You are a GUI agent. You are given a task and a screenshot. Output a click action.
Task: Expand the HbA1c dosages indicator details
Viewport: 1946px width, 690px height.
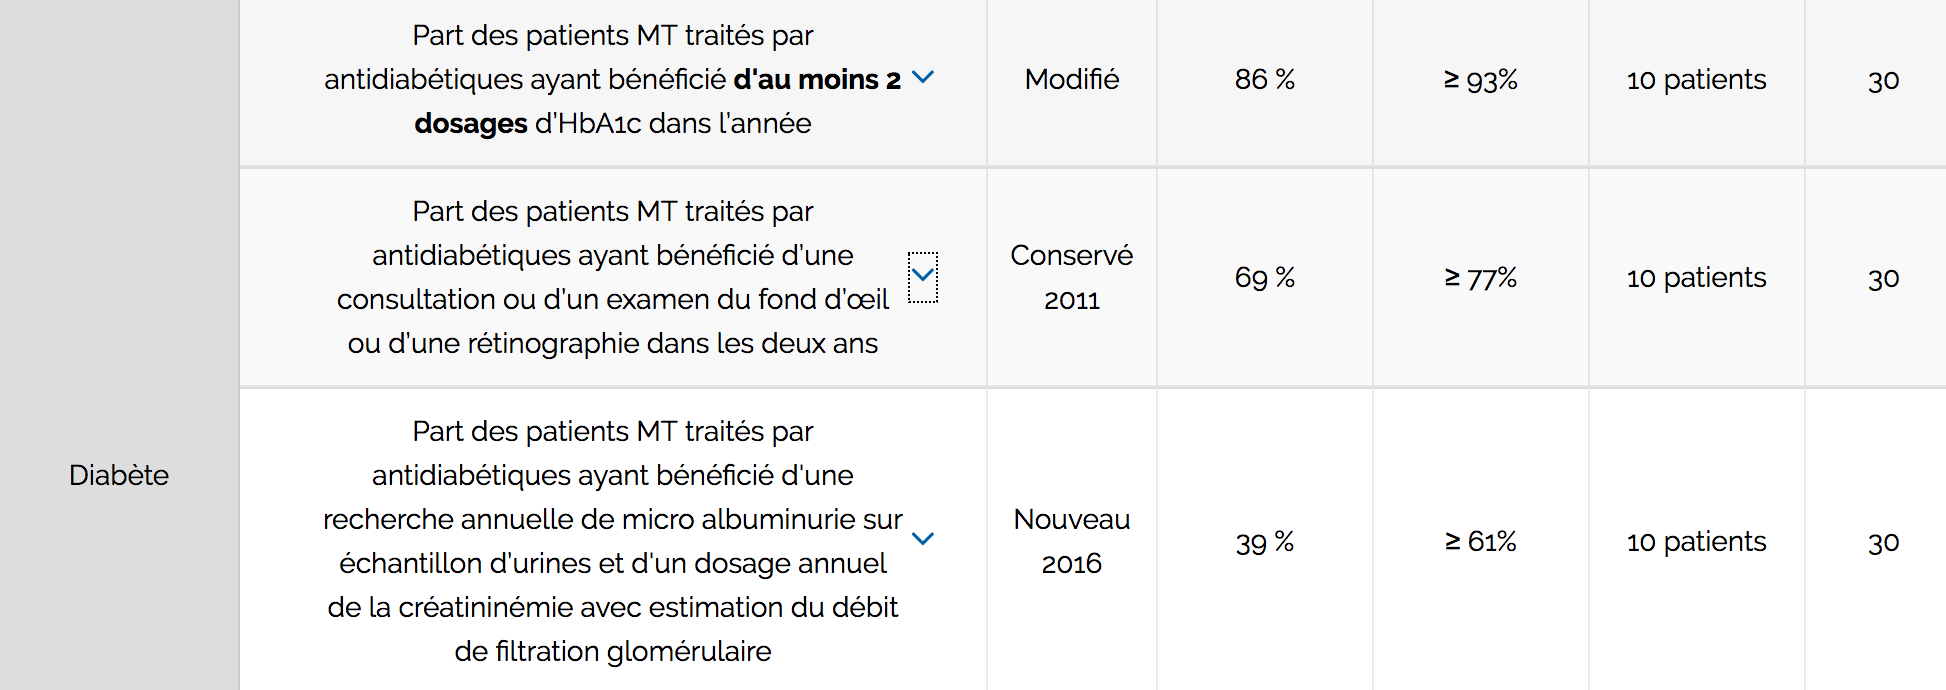coord(923,77)
